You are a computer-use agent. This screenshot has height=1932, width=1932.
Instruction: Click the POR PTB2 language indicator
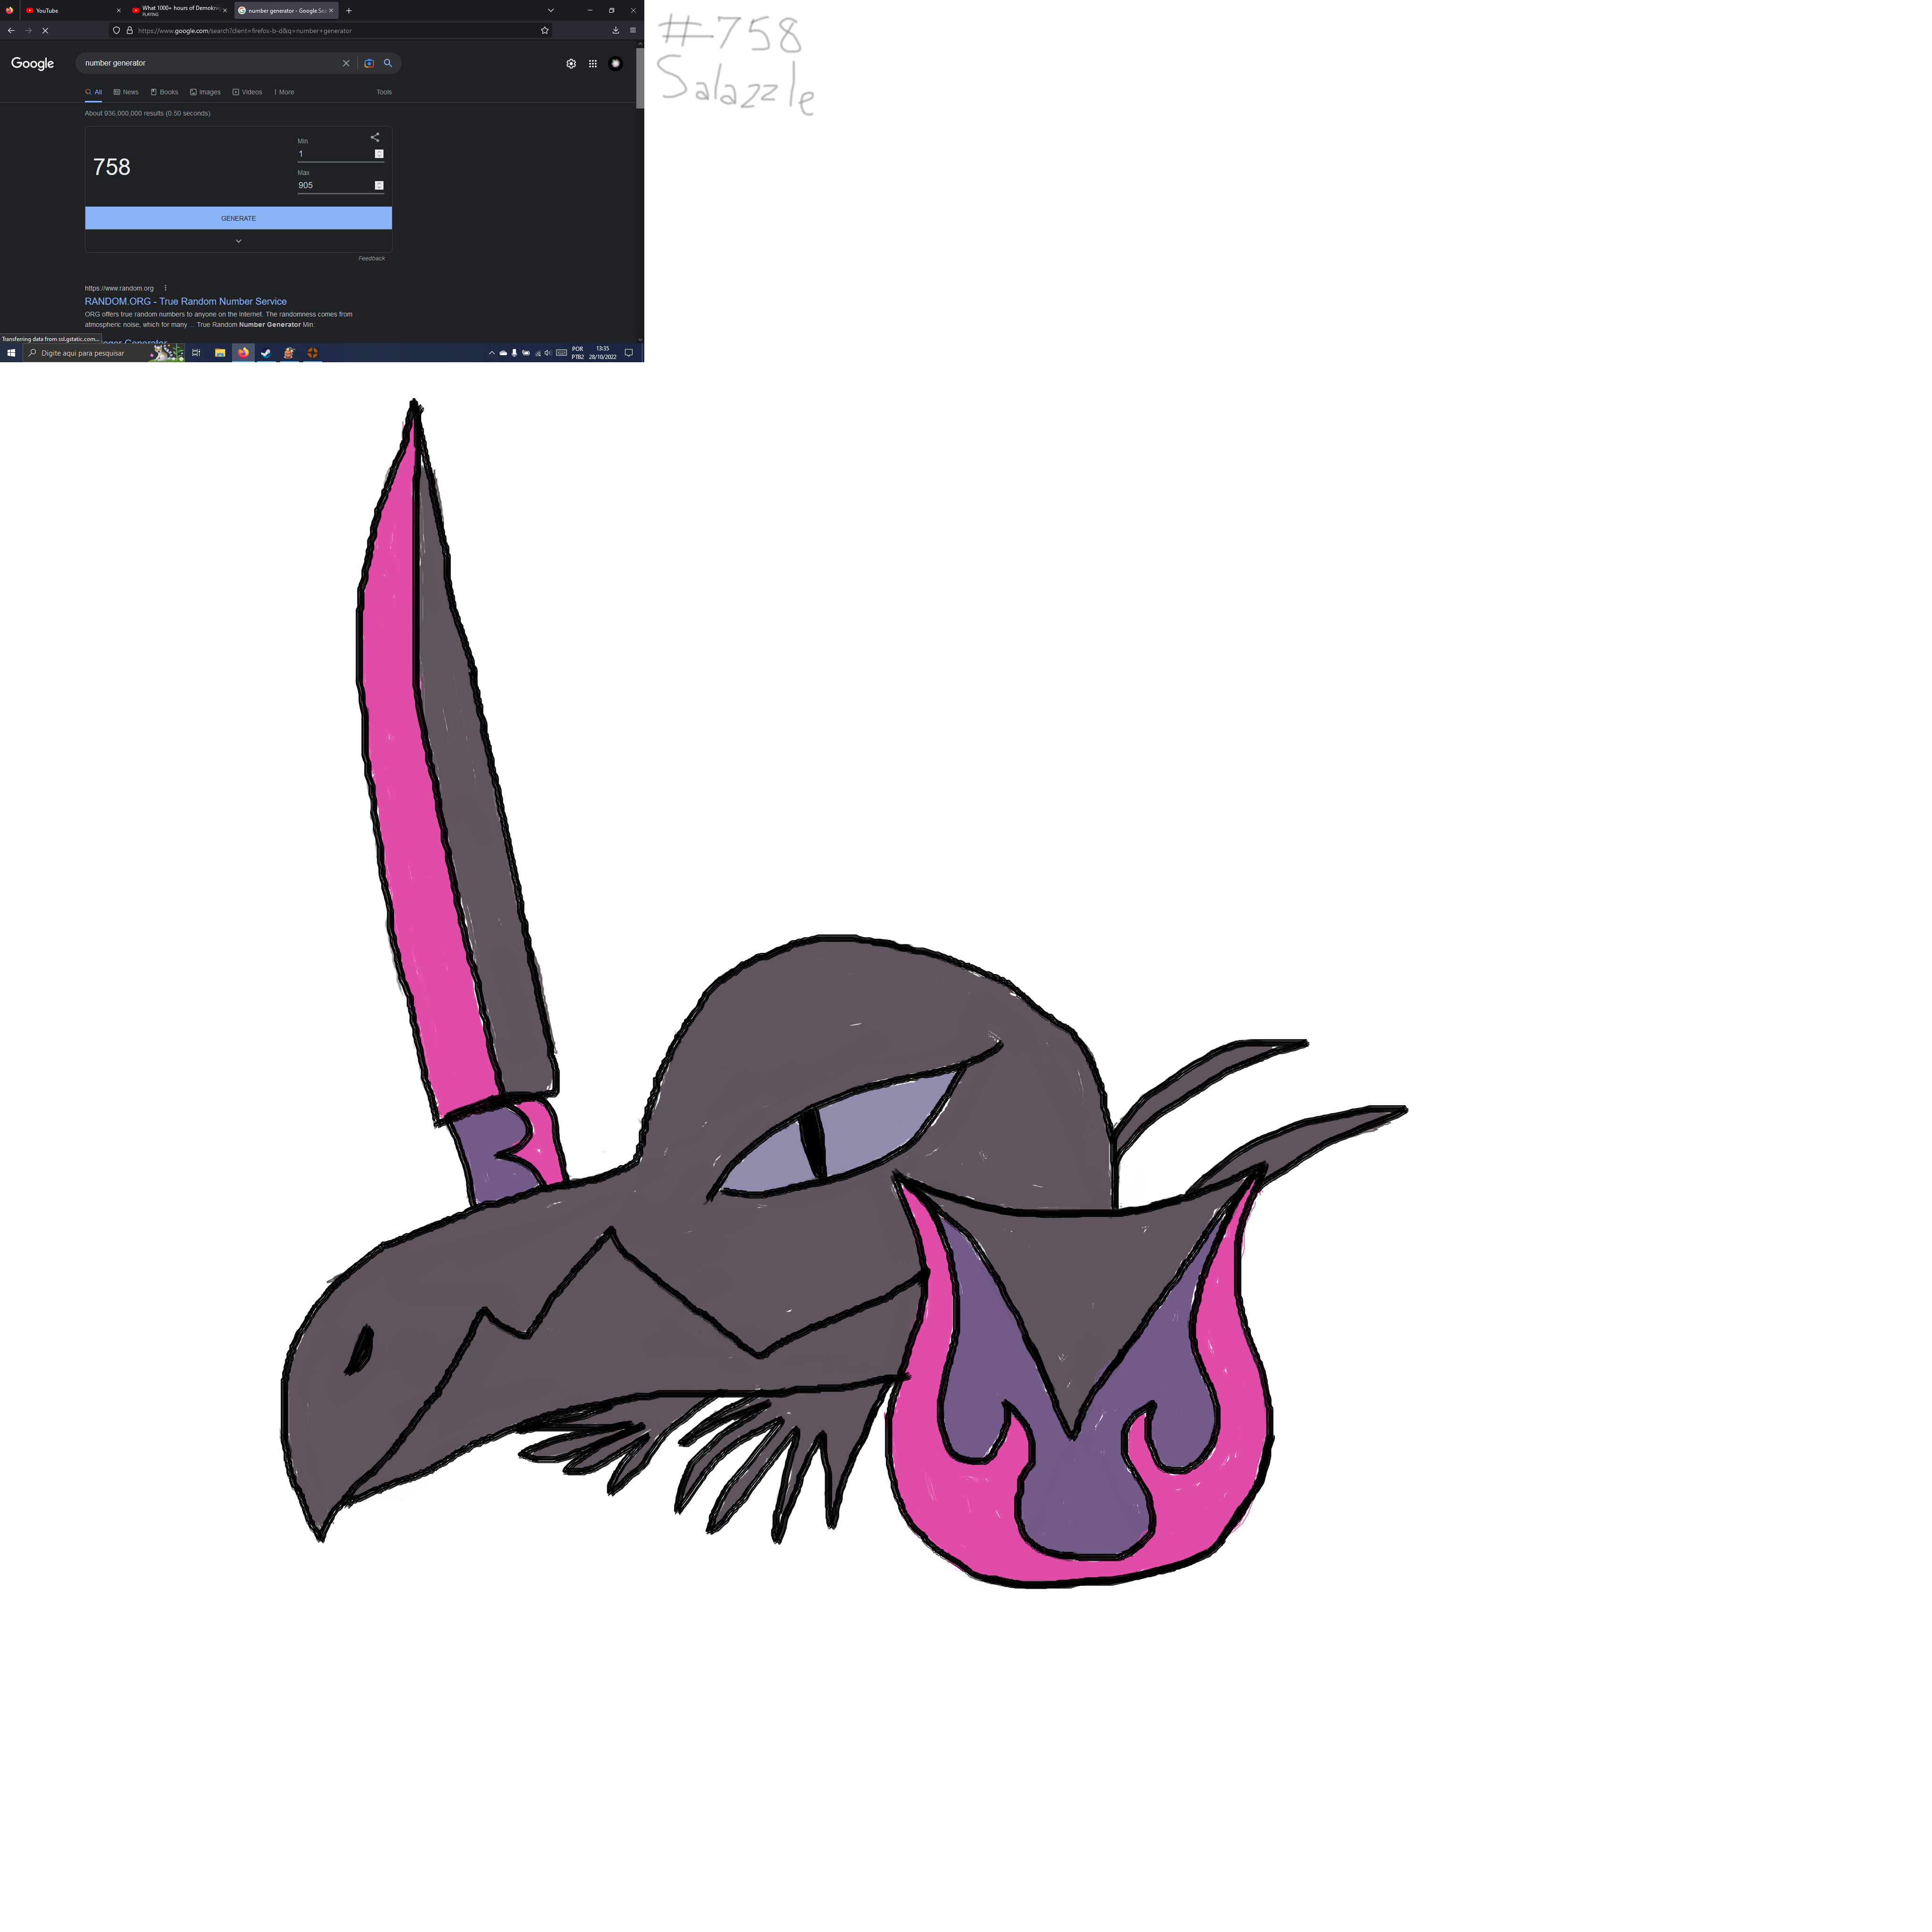click(578, 353)
